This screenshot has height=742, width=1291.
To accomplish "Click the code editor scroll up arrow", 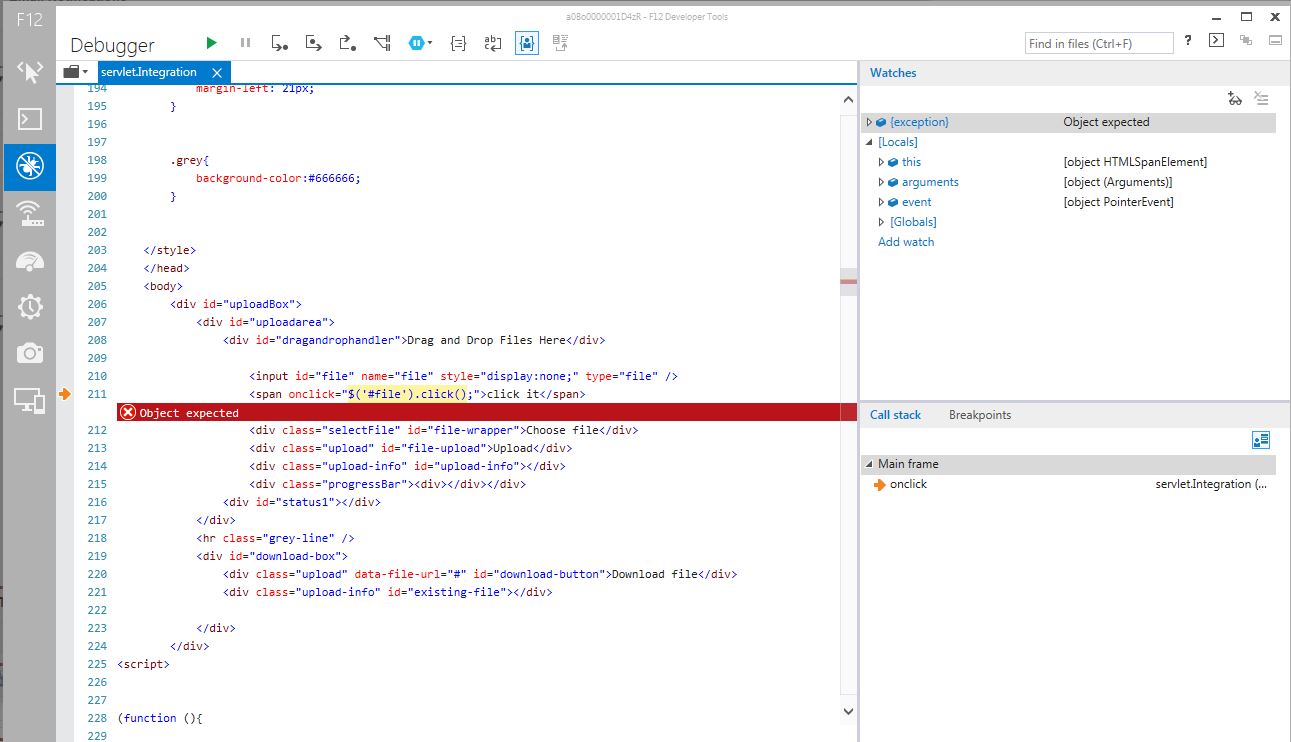I will (849, 100).
